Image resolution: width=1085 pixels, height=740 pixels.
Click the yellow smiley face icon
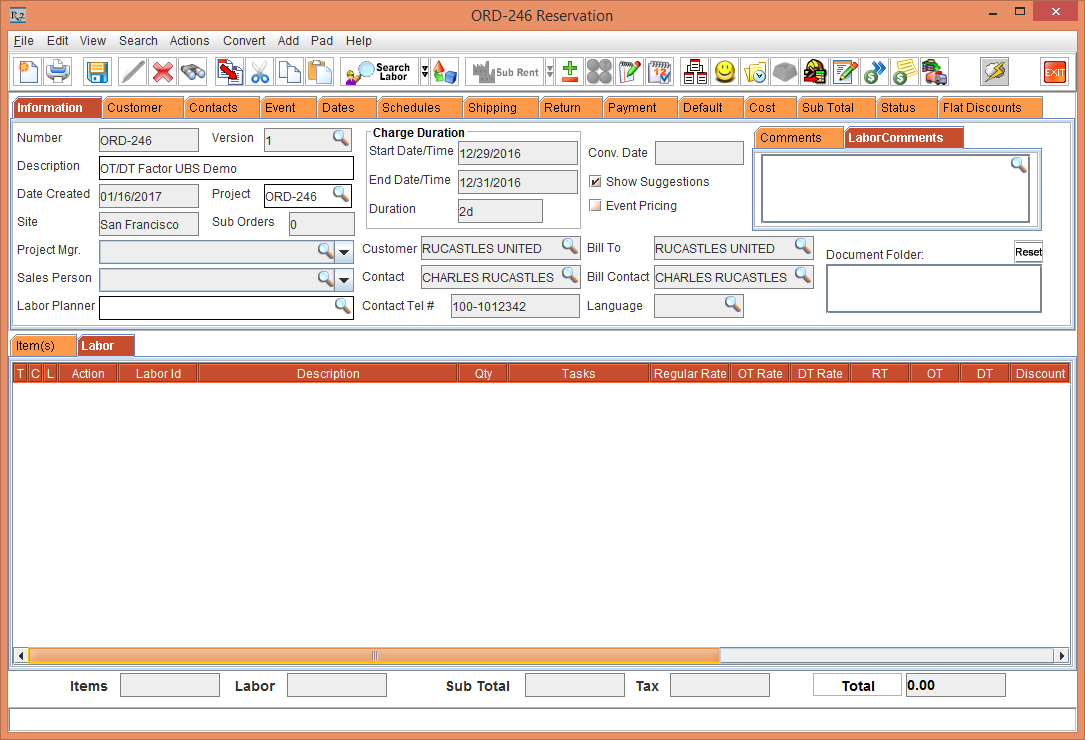pos(725,72)
